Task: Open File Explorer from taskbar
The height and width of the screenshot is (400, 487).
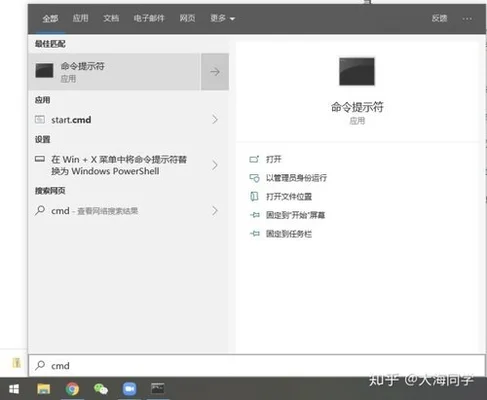Action: point(44,389)
